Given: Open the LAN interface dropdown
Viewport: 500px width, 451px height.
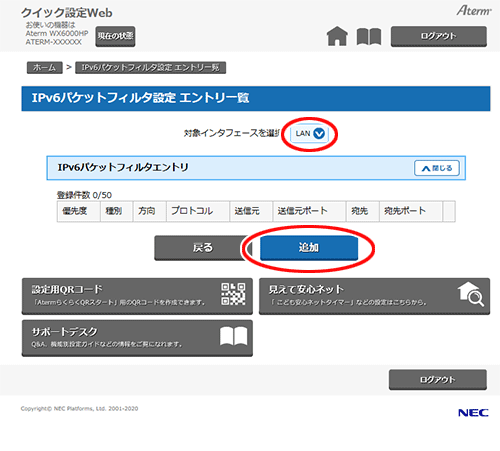Looking at the screenshot, I should tap(309, 134).
